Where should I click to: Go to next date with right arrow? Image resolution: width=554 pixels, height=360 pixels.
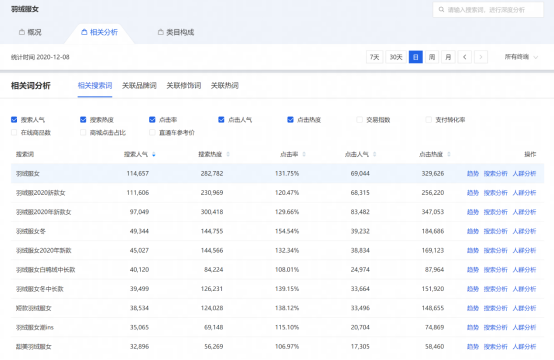[x=481, y=57]
